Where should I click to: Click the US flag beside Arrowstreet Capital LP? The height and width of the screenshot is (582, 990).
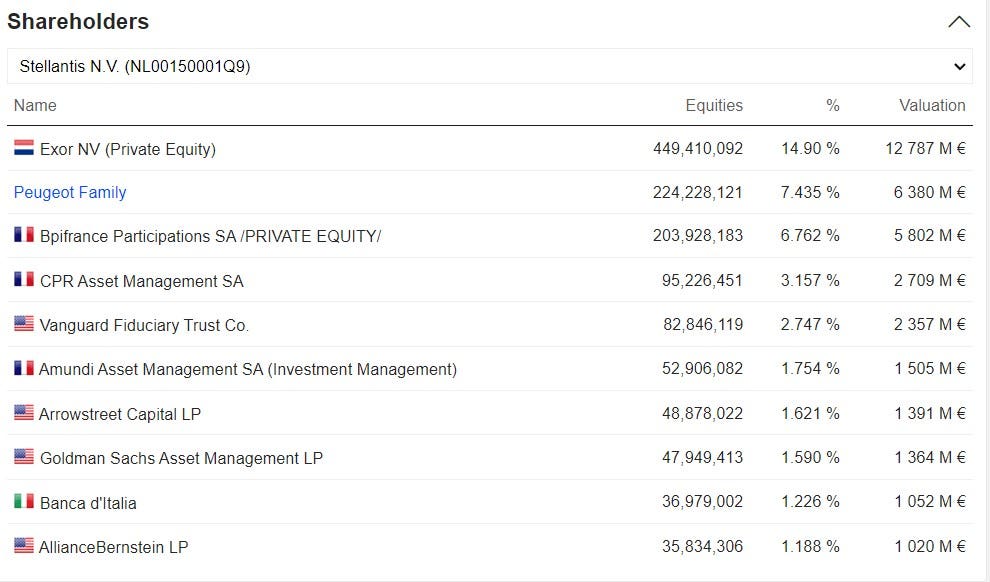click(24, 412)
